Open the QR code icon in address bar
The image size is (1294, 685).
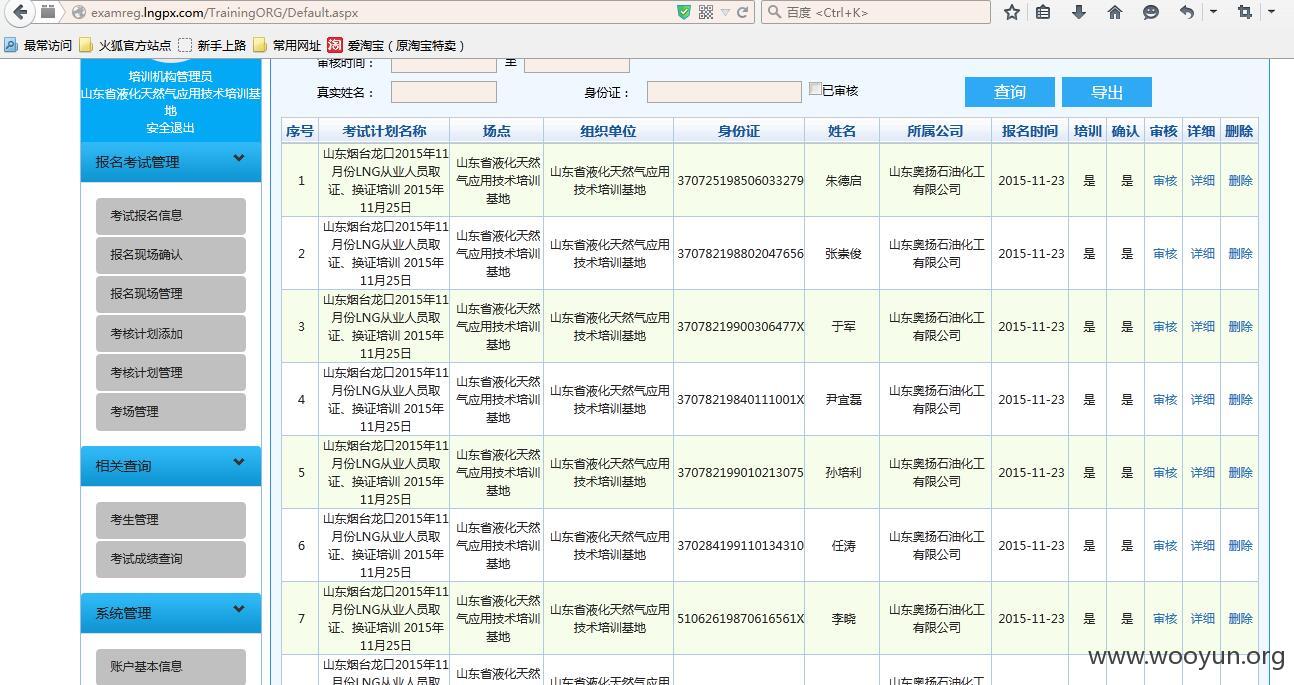(x=706, y=12)
